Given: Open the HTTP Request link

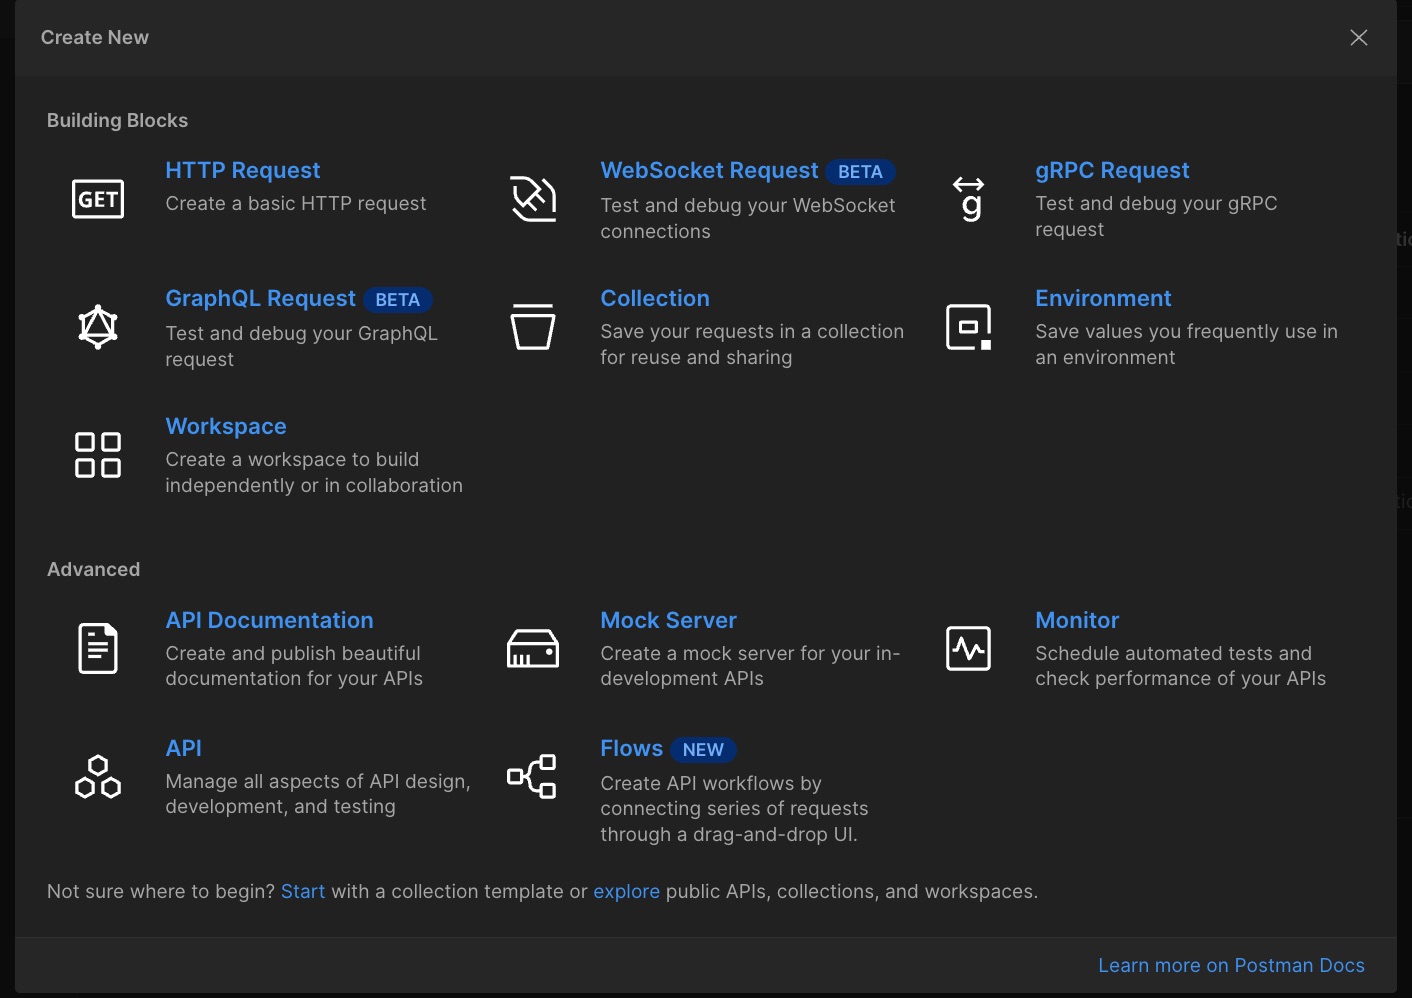Looking at the screenshot, I should [243, 171].
